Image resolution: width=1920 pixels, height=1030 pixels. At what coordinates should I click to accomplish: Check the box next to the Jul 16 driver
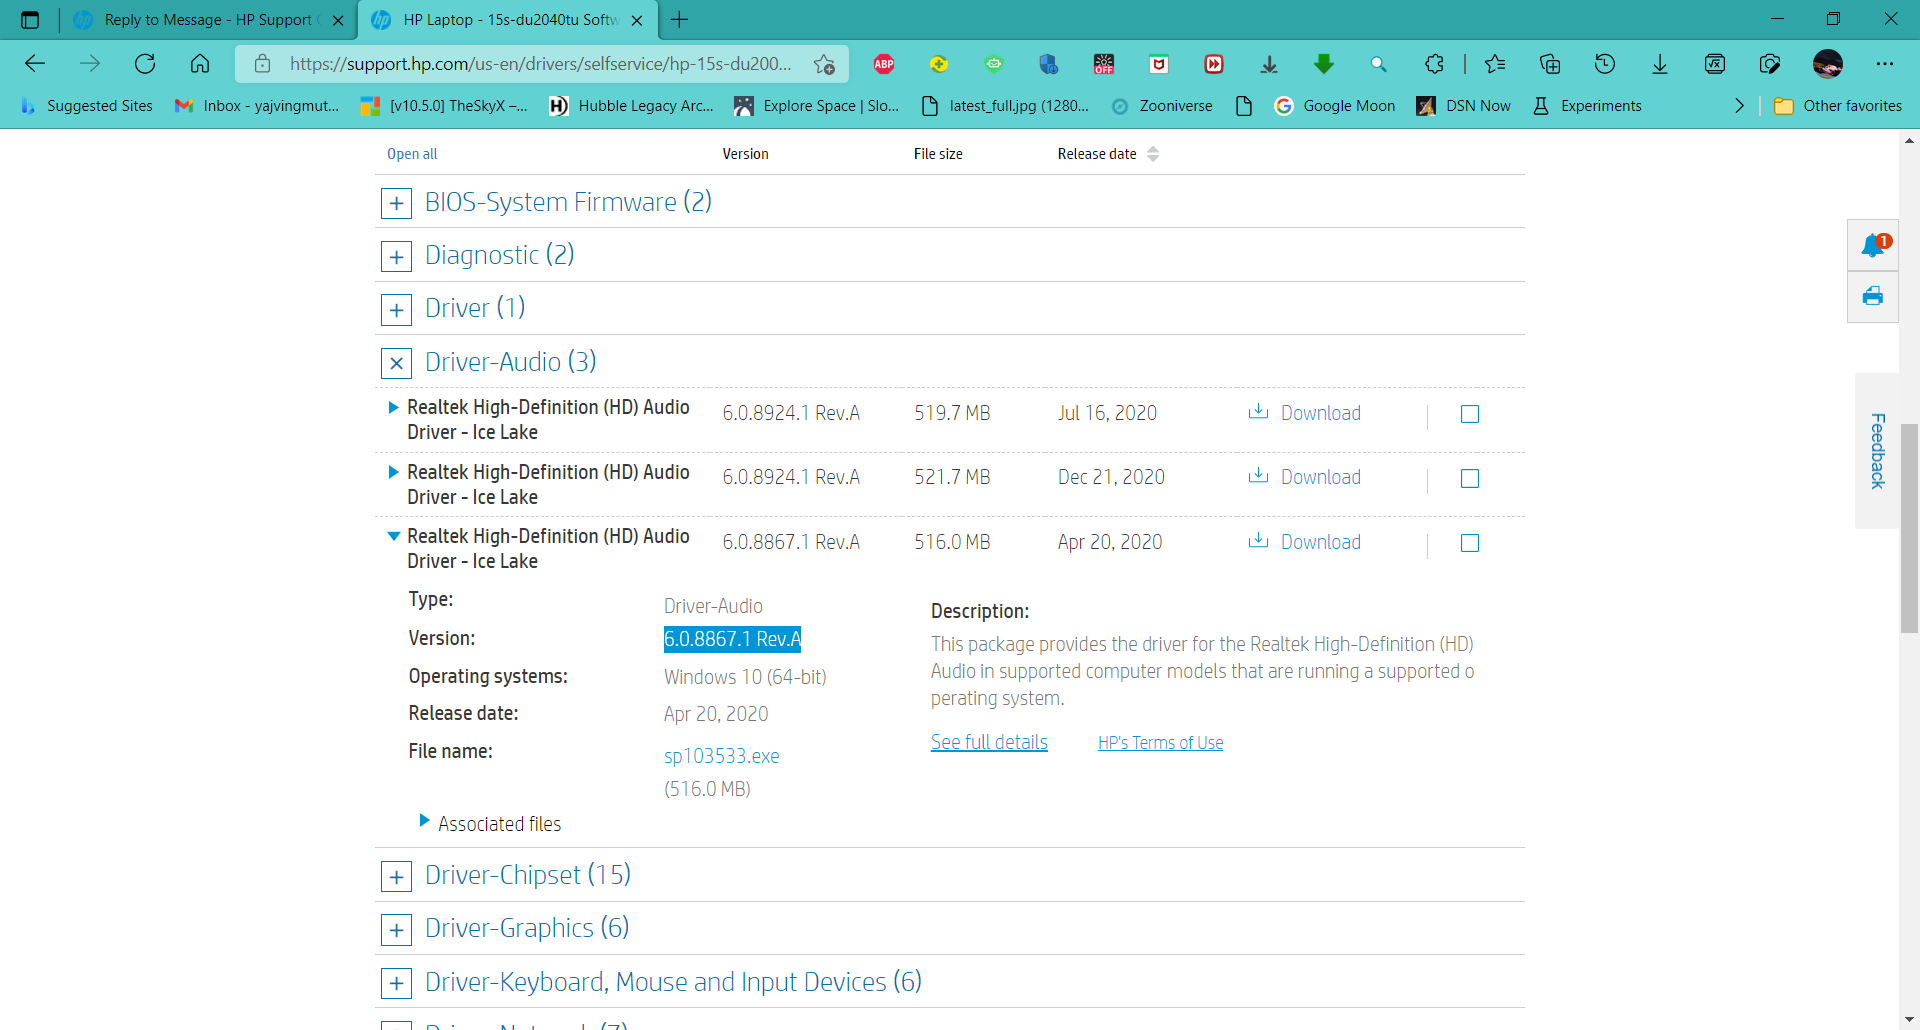(x=1469, y=413)
